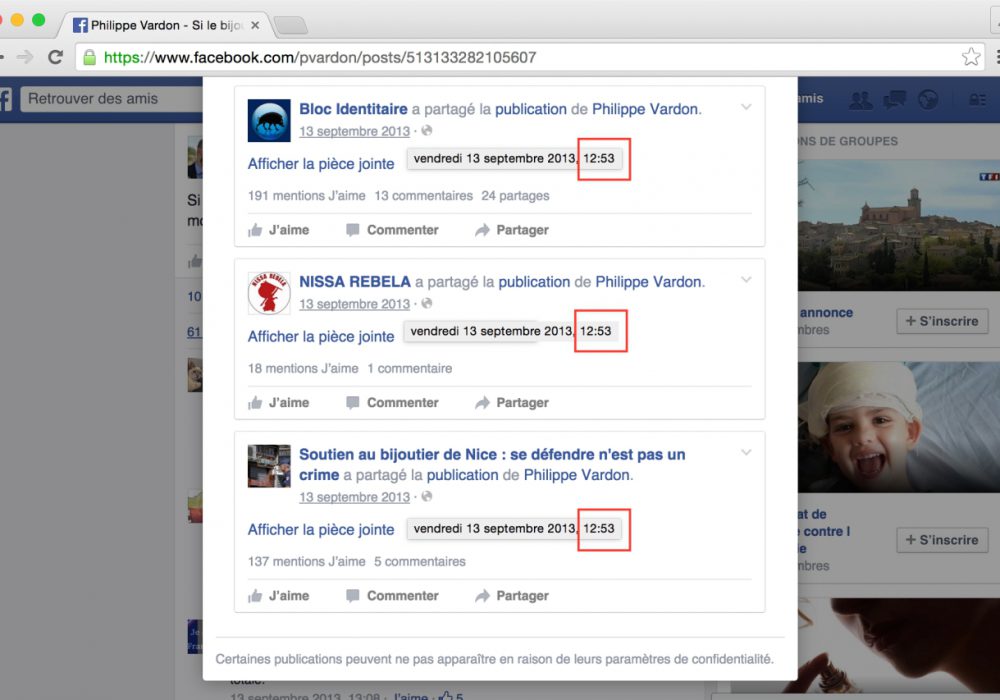Viewport: 1000px width, 700px height.
Task: Click the public globe icon on Bloc Identitaire post
Action: (x=427, y=131)
